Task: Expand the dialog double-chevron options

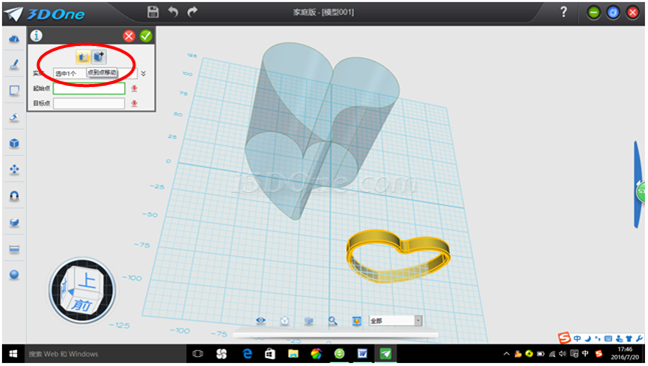Action: tap(143, 74)
